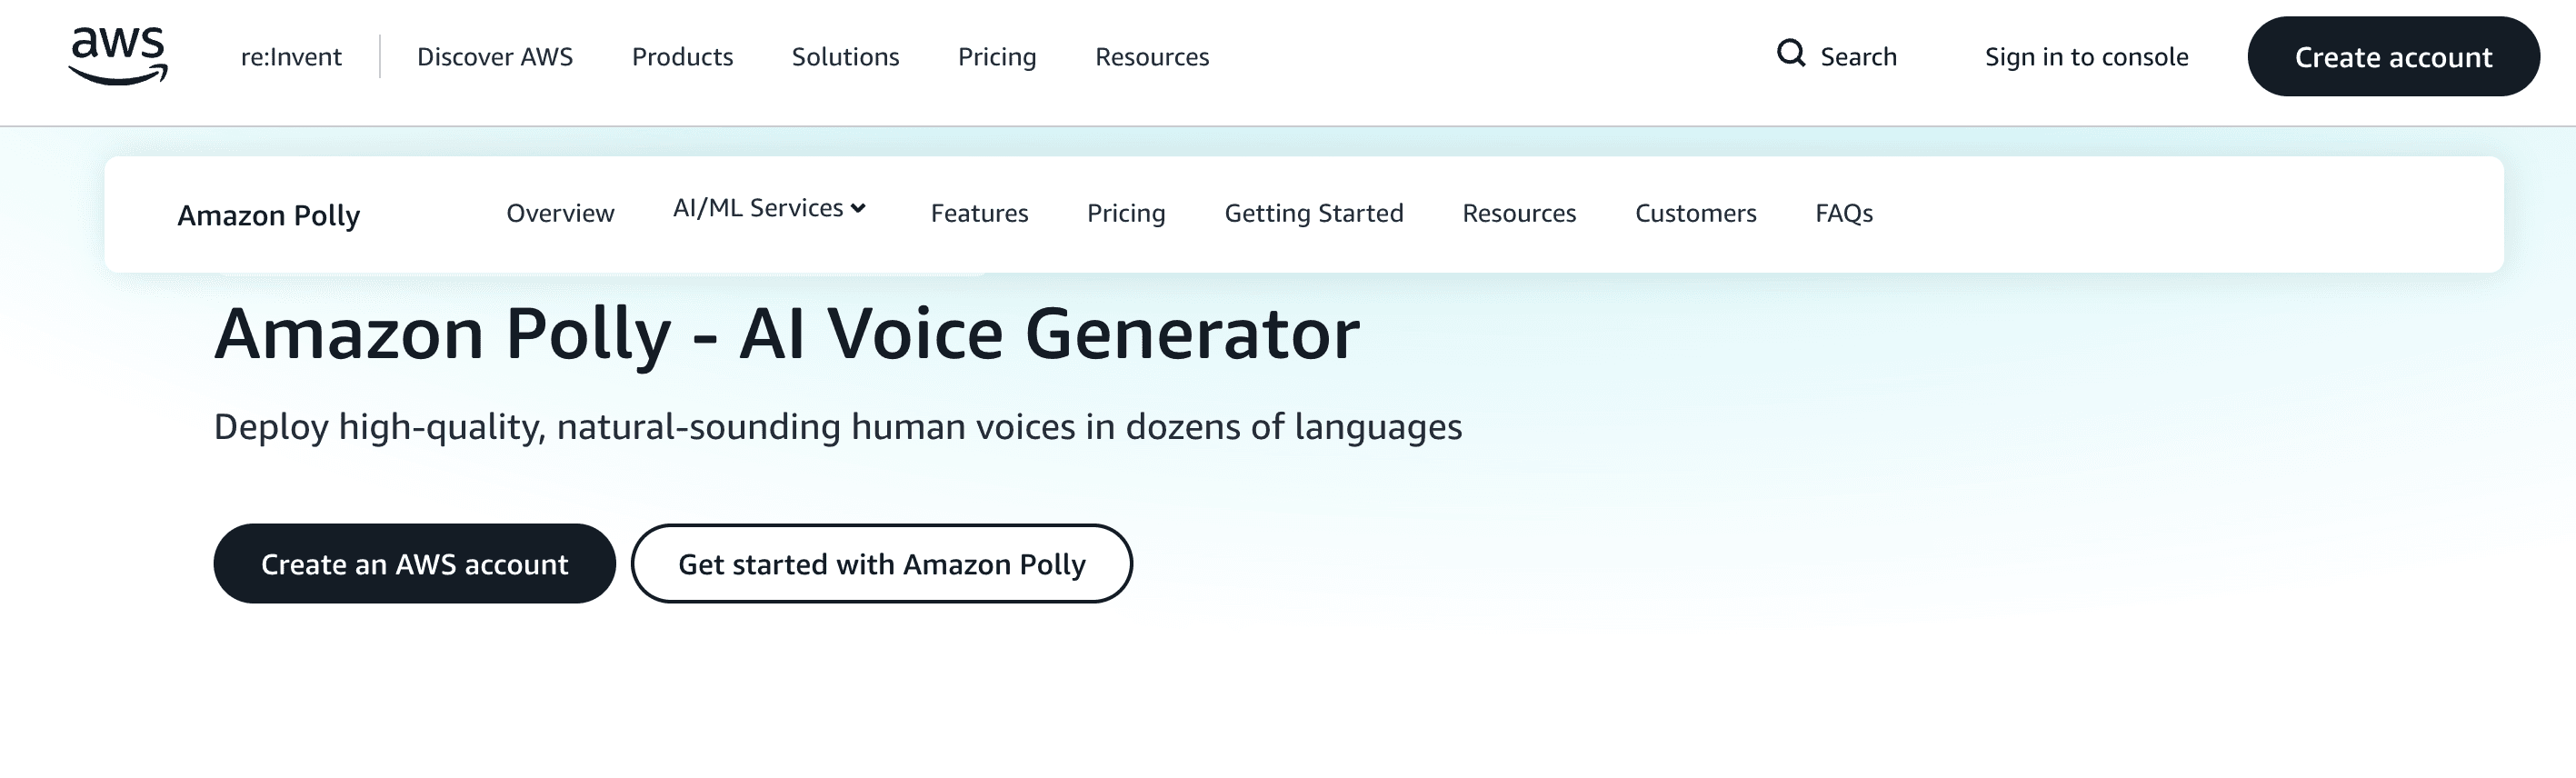Open the Discover AWS menu
Screen dimensions: 2576x778
click(494, 57)
